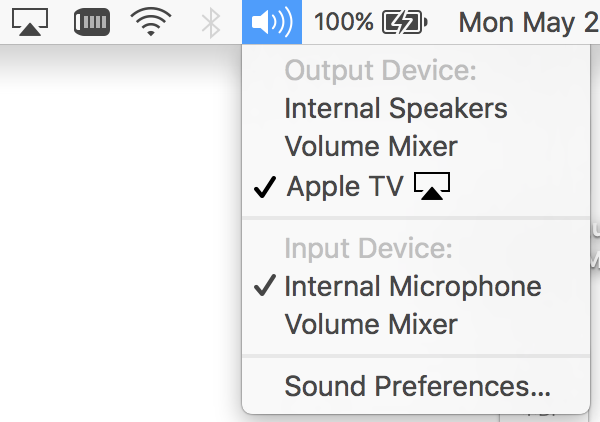Choose Volume Mixer under Input Device
The height and width of the screenshot is (422, 600).
[371, 324]
